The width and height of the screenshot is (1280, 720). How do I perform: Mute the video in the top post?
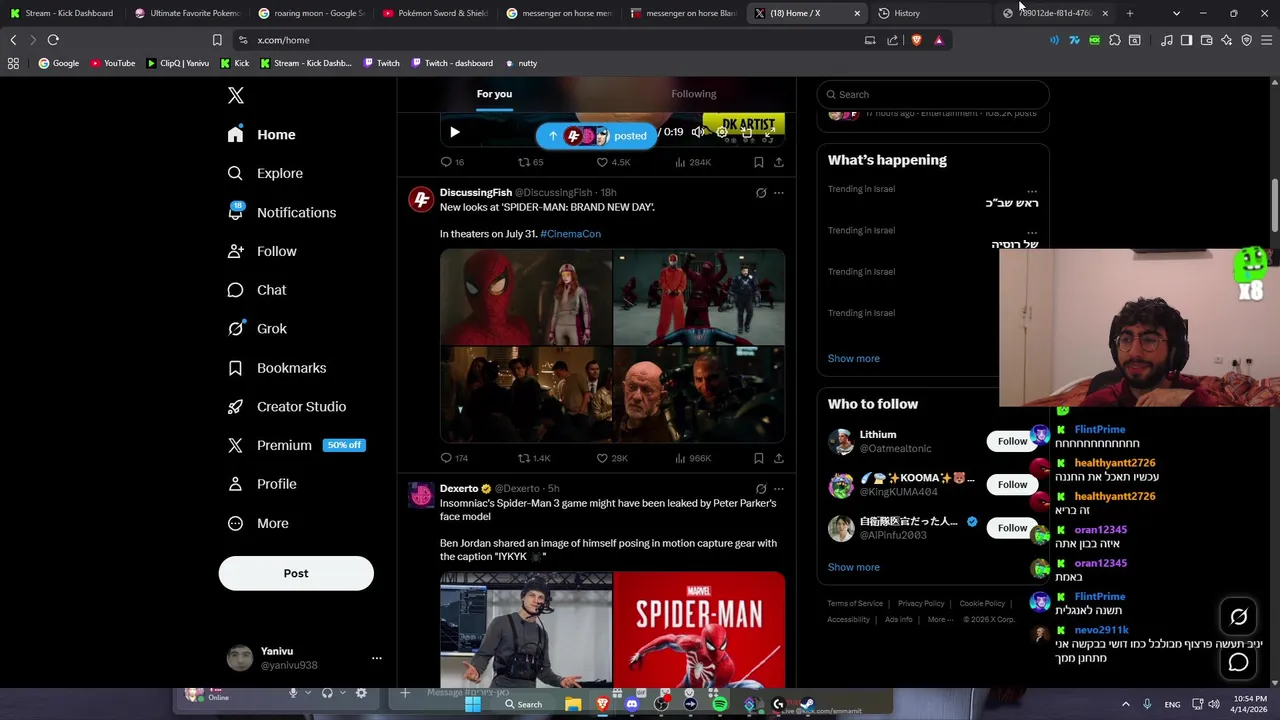(x=698, y=132)
